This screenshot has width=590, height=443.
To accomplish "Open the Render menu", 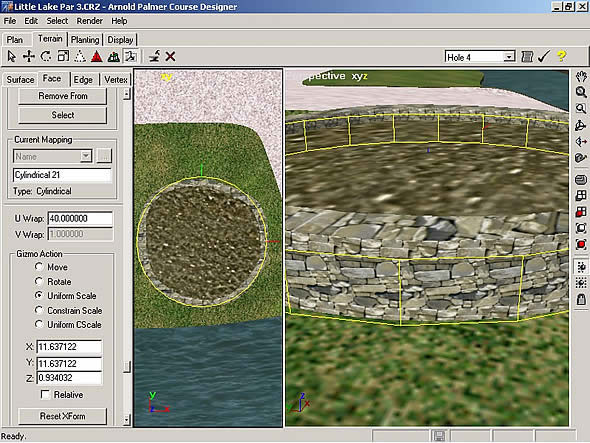I will point(90,21).
